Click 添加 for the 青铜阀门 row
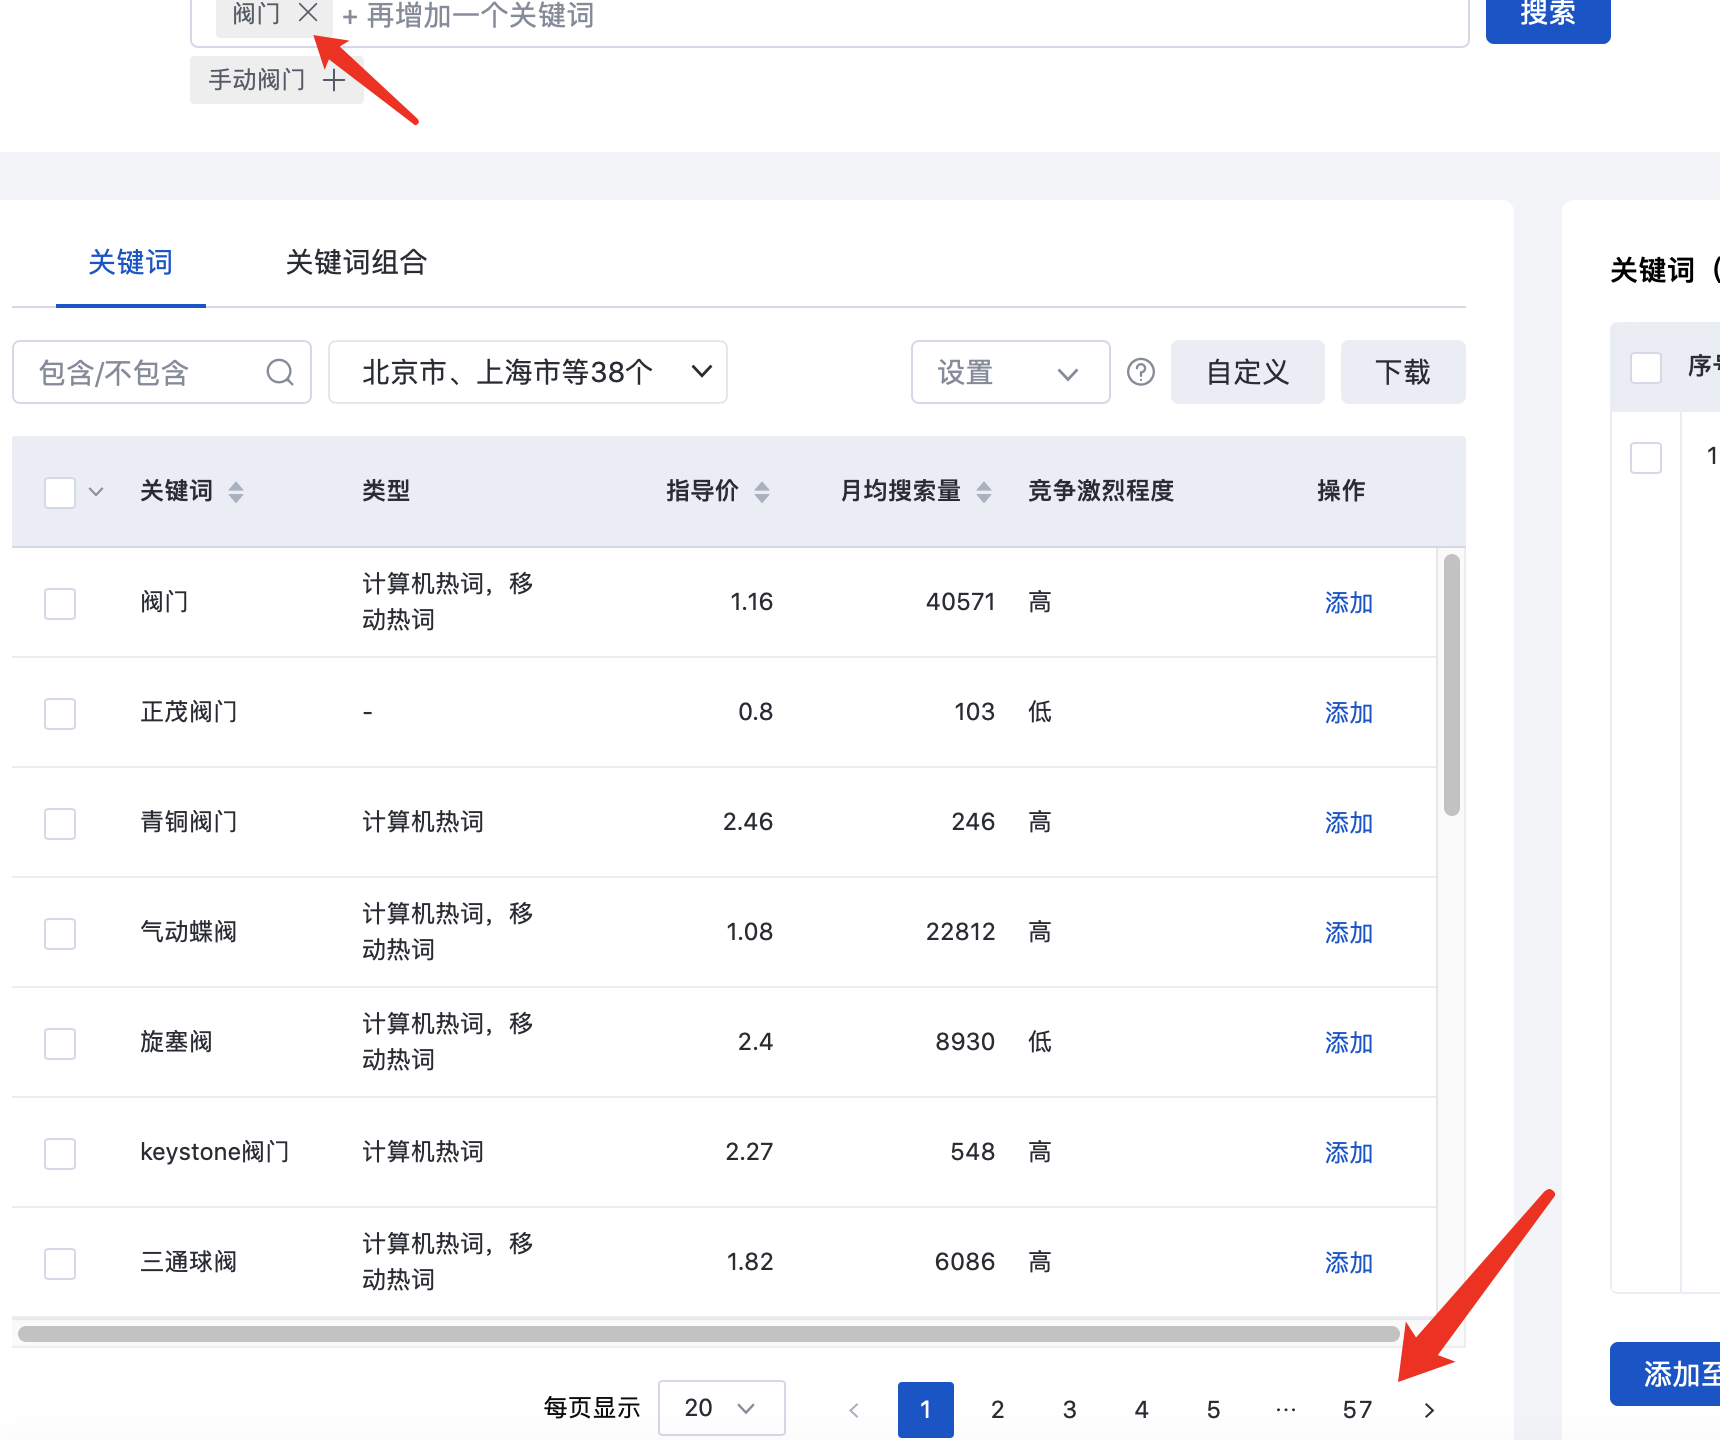This screenshot has height=1440, width=1720. pos(1348,823)
